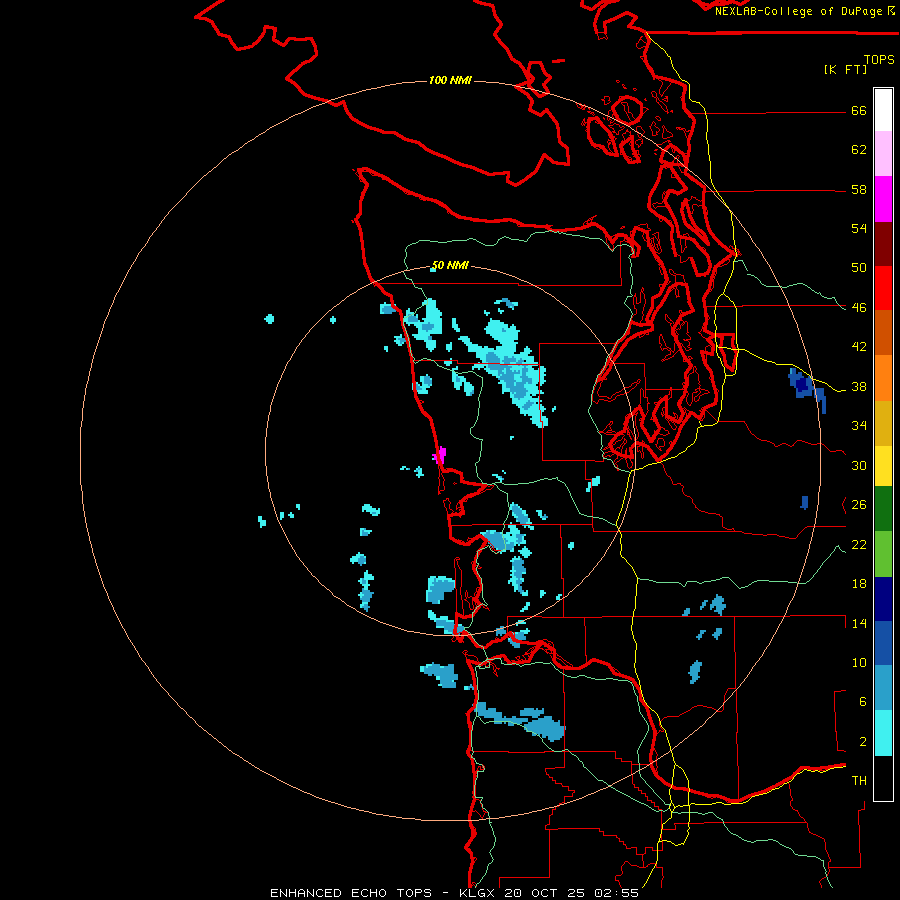Pick the cyan legend swatch

883,733
